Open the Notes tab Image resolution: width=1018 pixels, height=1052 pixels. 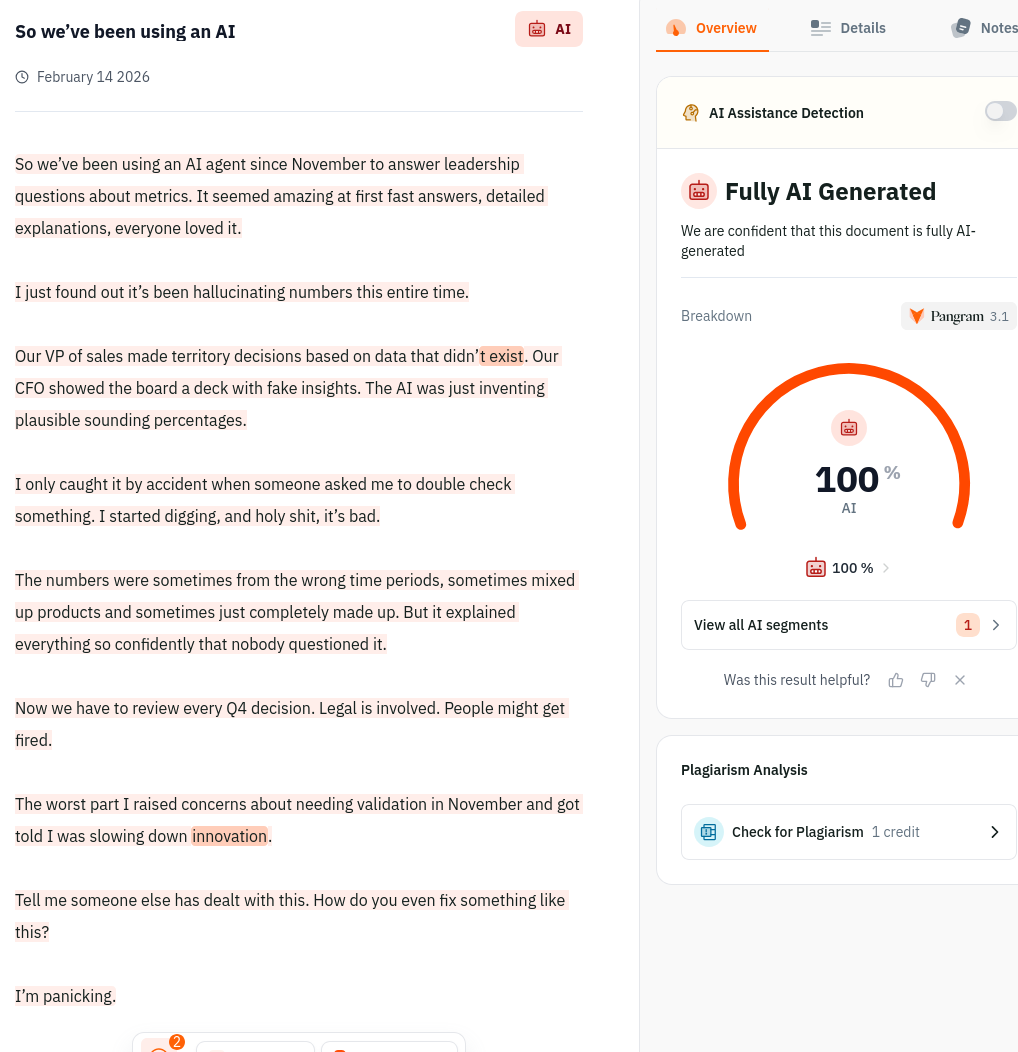[985, 28]
